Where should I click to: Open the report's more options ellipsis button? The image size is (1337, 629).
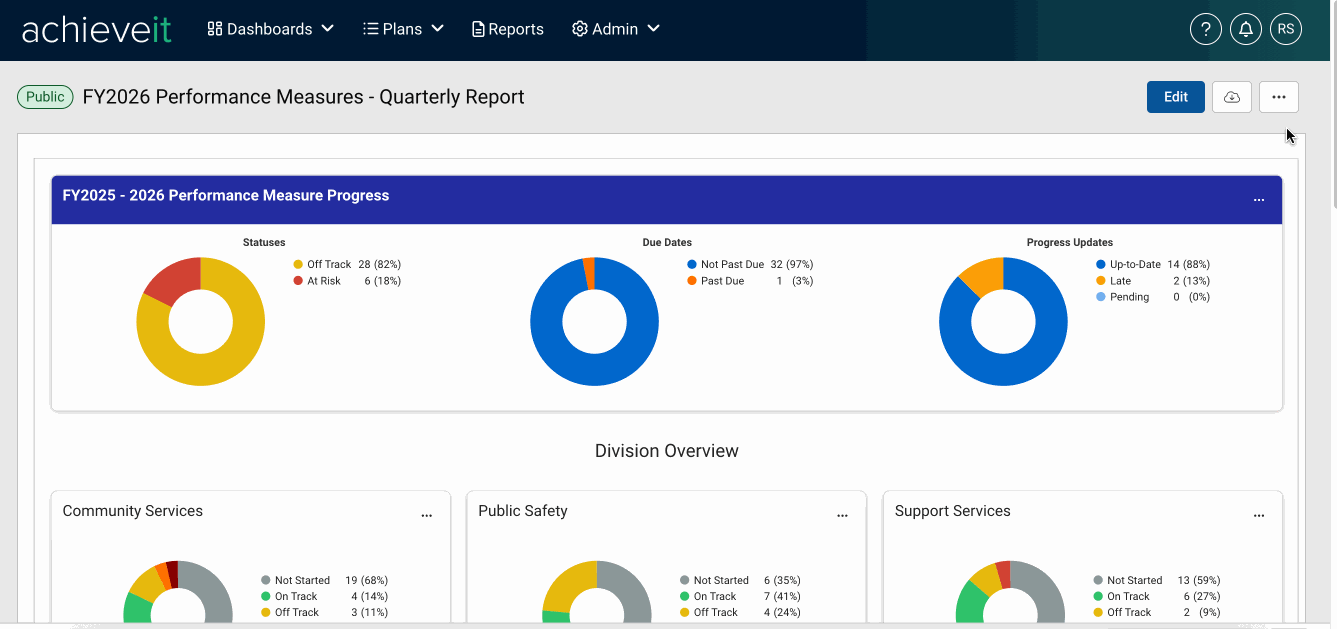click(1279, 97)
